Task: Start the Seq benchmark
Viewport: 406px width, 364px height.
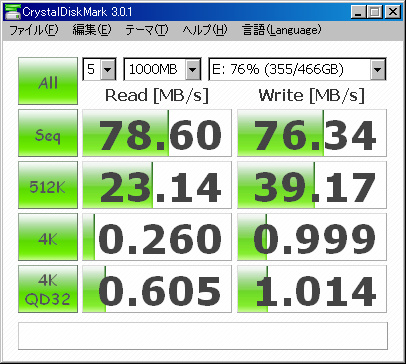Action: [48, 133]
